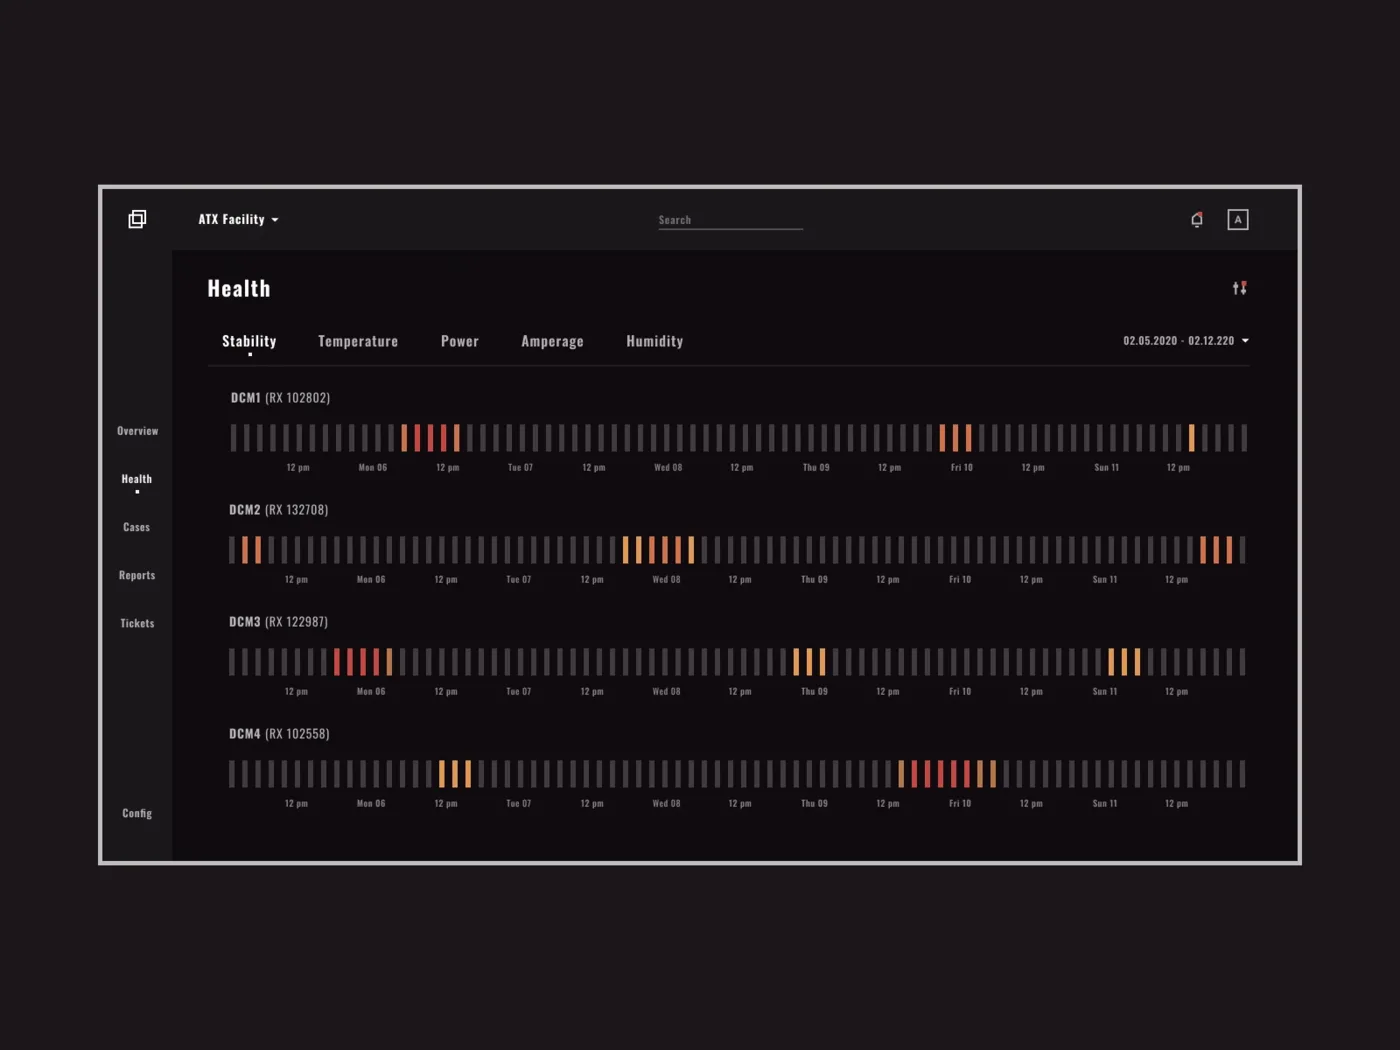Open Reports in the sidebar
This screenshot has width=1400, height=1050.
click(x=137, y=575)
